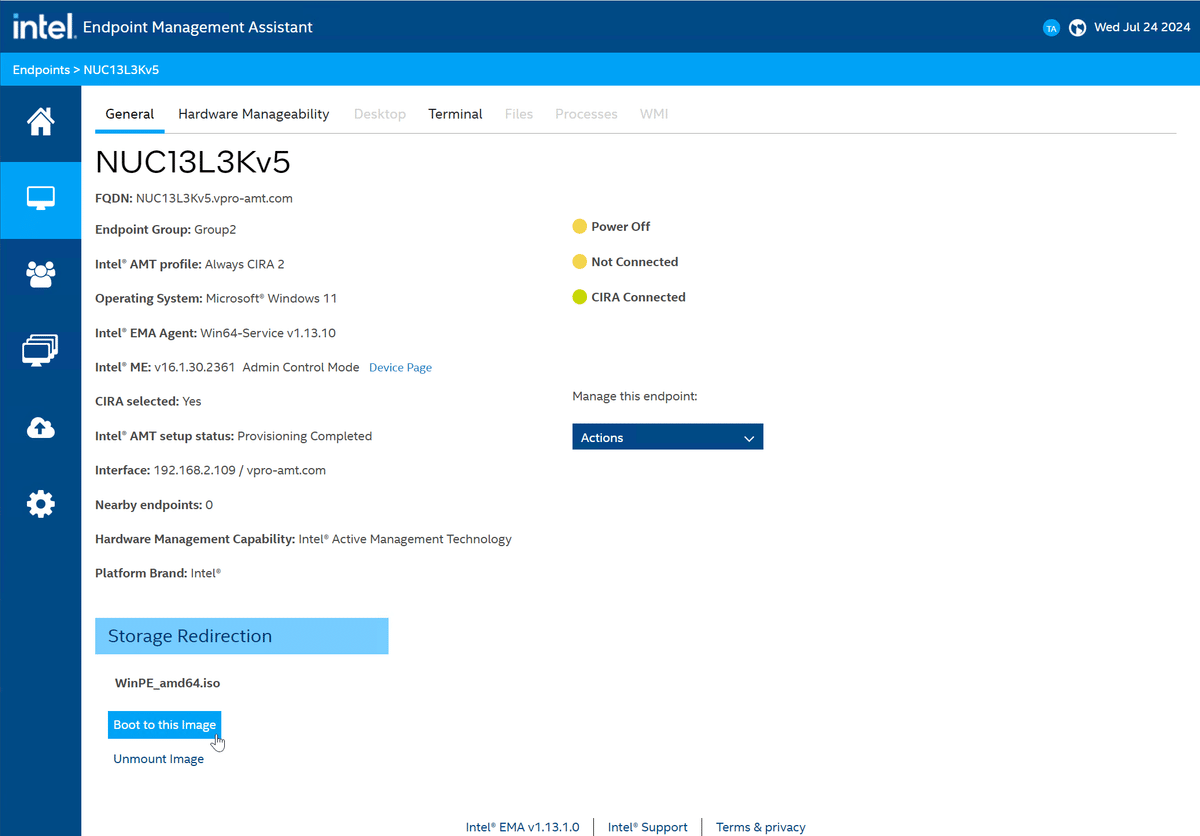Image resolution: width=1200 pixels, height=836 pixels.
Task: Click the 192.168.2.109 interface text
Action: coord(195,470)
